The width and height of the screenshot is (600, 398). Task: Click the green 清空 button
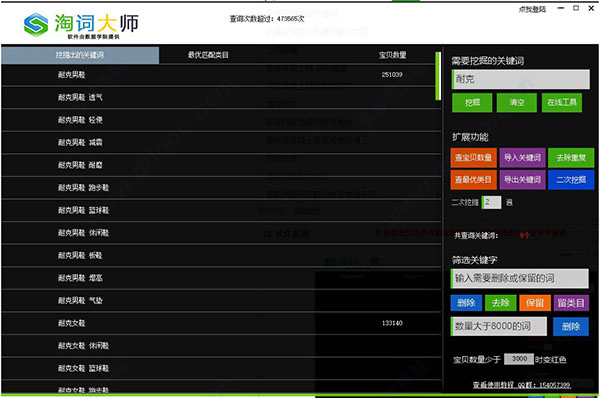[517, 103]
